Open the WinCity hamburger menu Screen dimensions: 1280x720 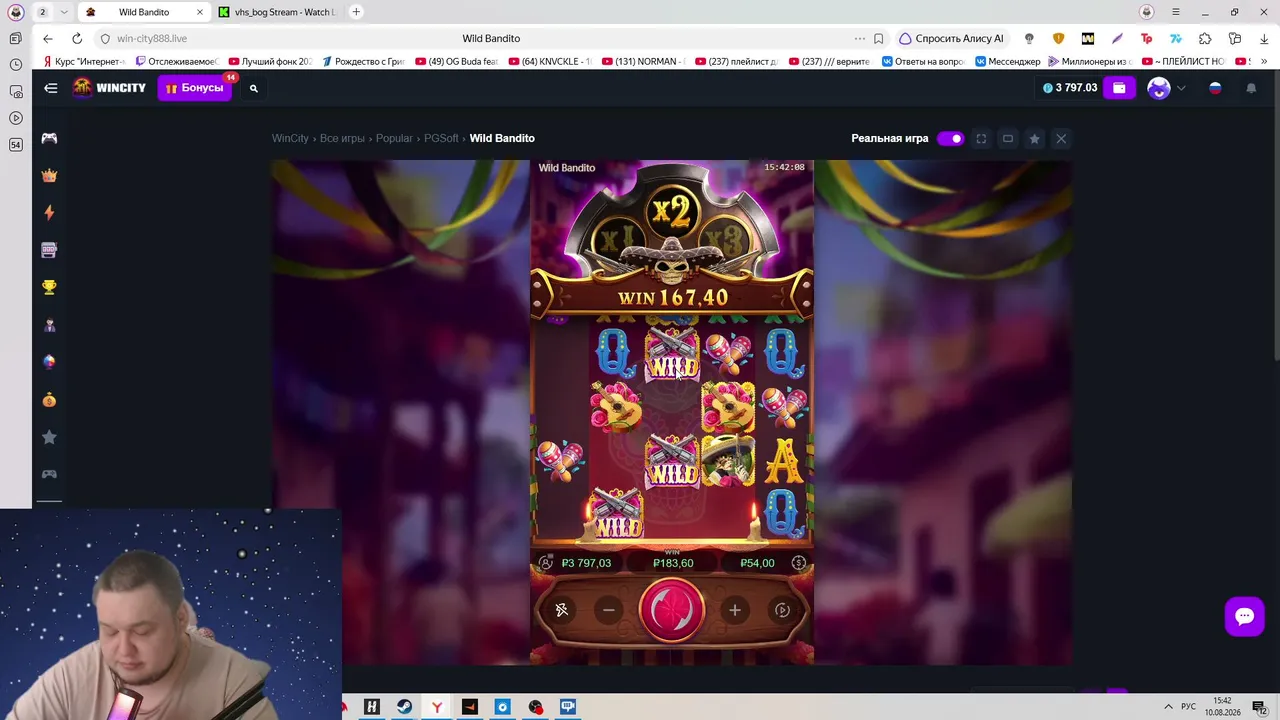[51, 88]
